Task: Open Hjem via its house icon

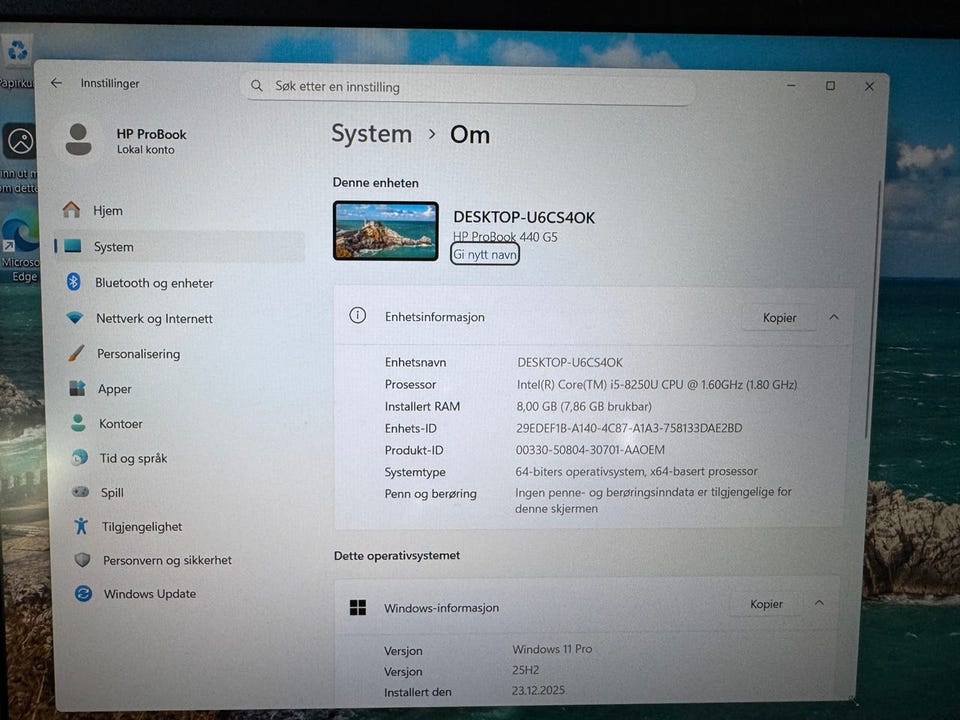Action: (x=71, y=210)
